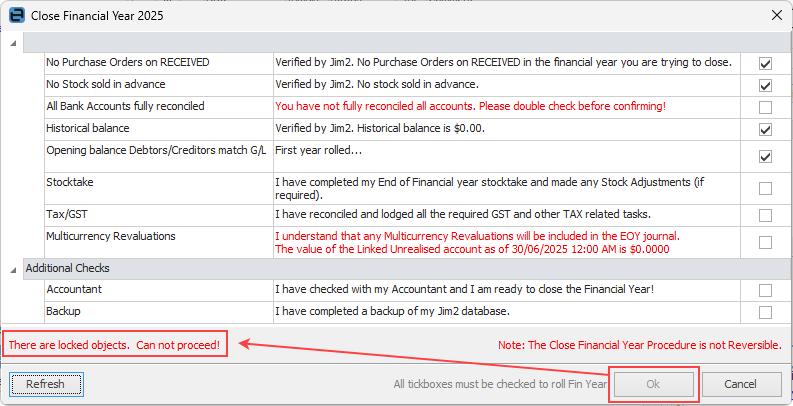
Task: Select the No Purchase Orders on RECEIVED row label
Action: click(127, 63)
